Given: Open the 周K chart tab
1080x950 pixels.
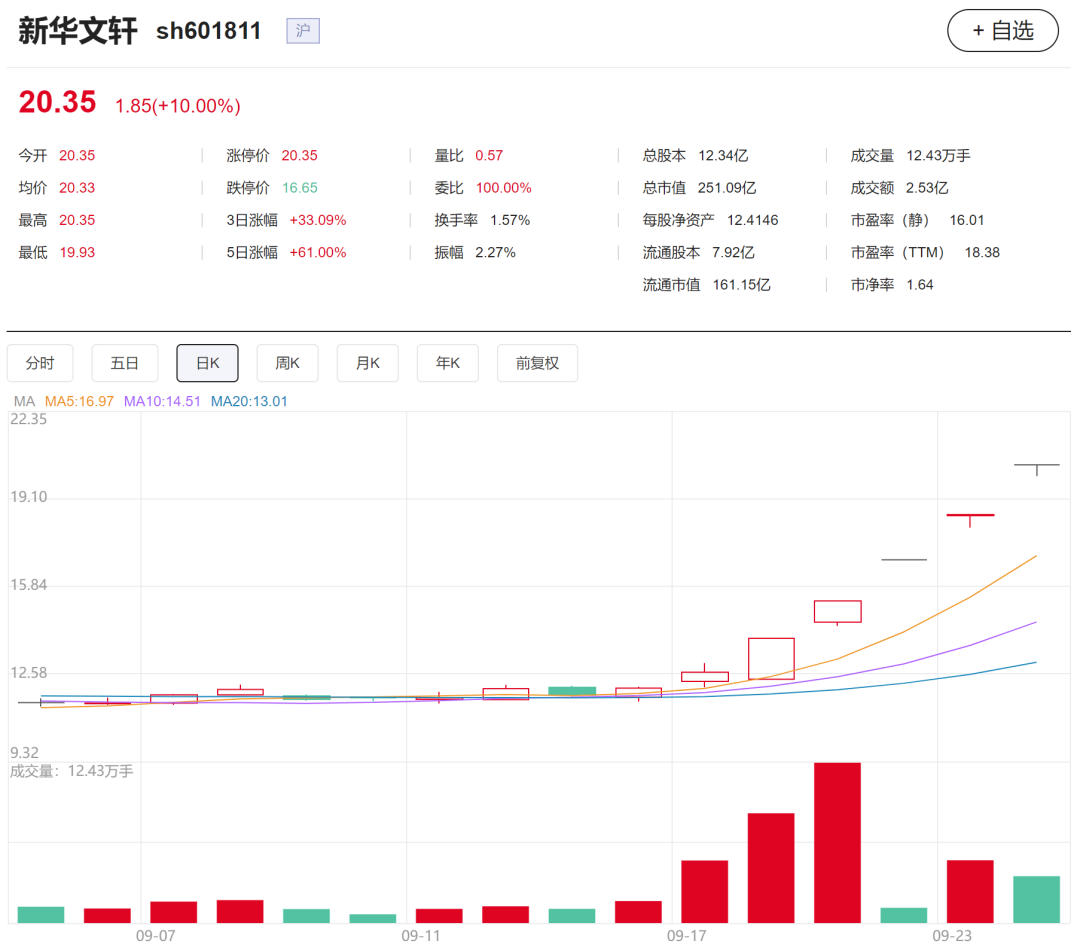Looking at the screenshot, I should pyautogui.click(x=287, y=363).
